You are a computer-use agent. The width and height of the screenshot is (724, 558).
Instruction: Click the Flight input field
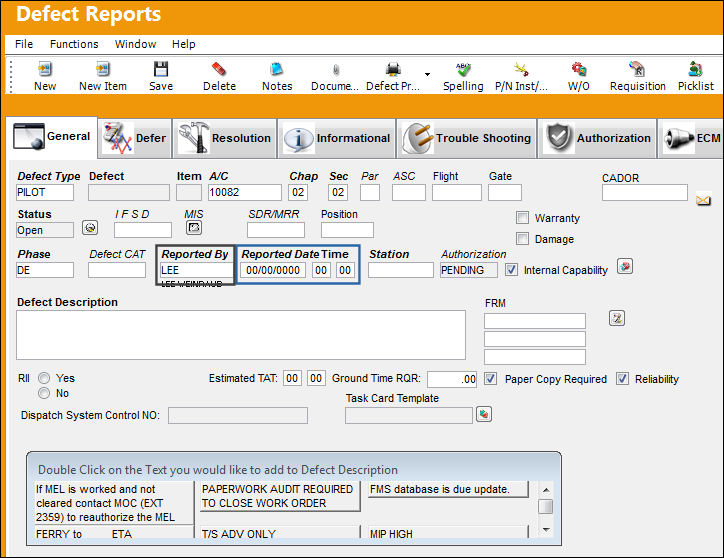[x=457, y=192]
